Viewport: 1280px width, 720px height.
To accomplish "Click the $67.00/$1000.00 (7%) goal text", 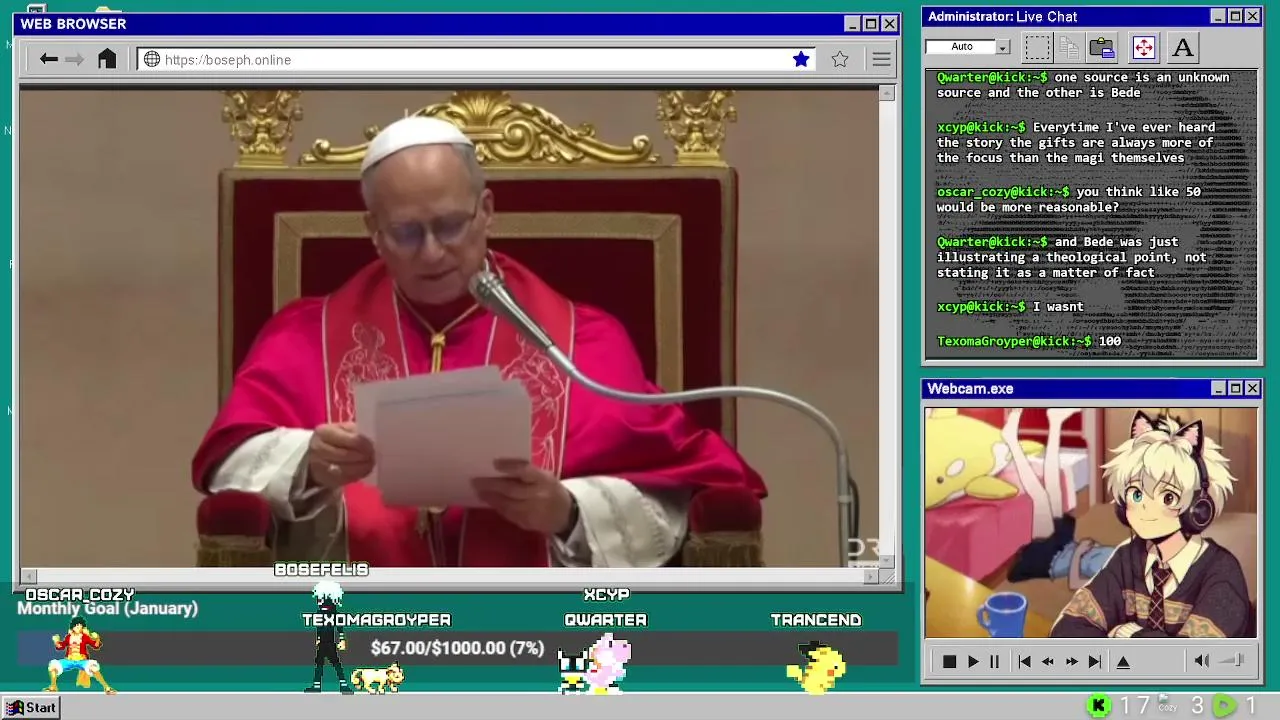I will (457, 648).
